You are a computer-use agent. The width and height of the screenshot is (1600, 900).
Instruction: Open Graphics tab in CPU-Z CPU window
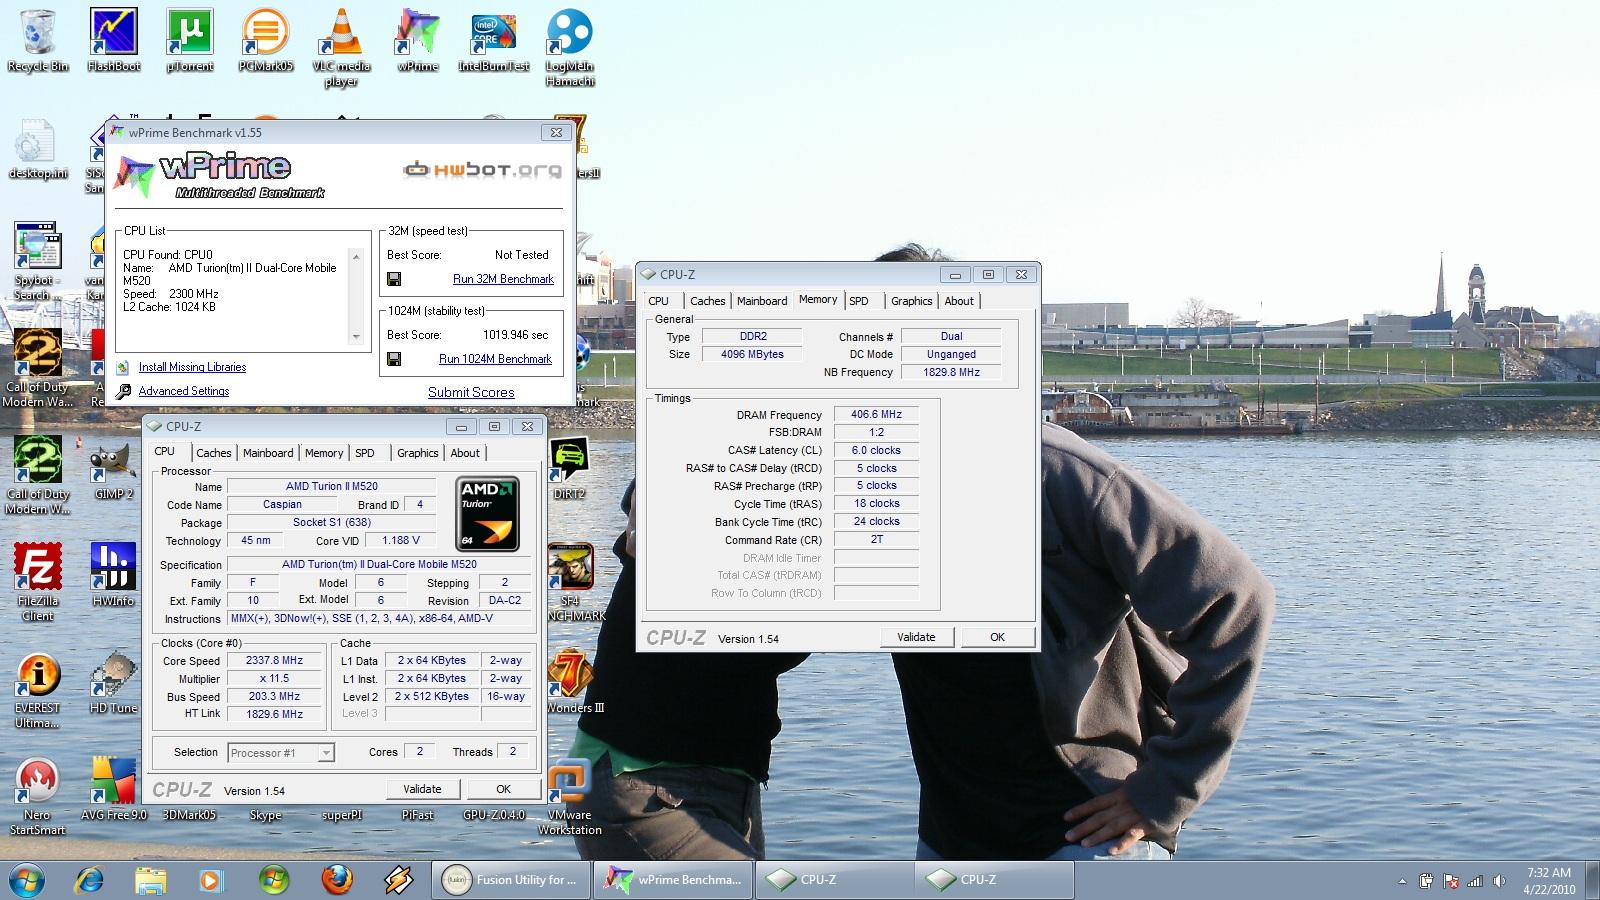coord(417,453)
